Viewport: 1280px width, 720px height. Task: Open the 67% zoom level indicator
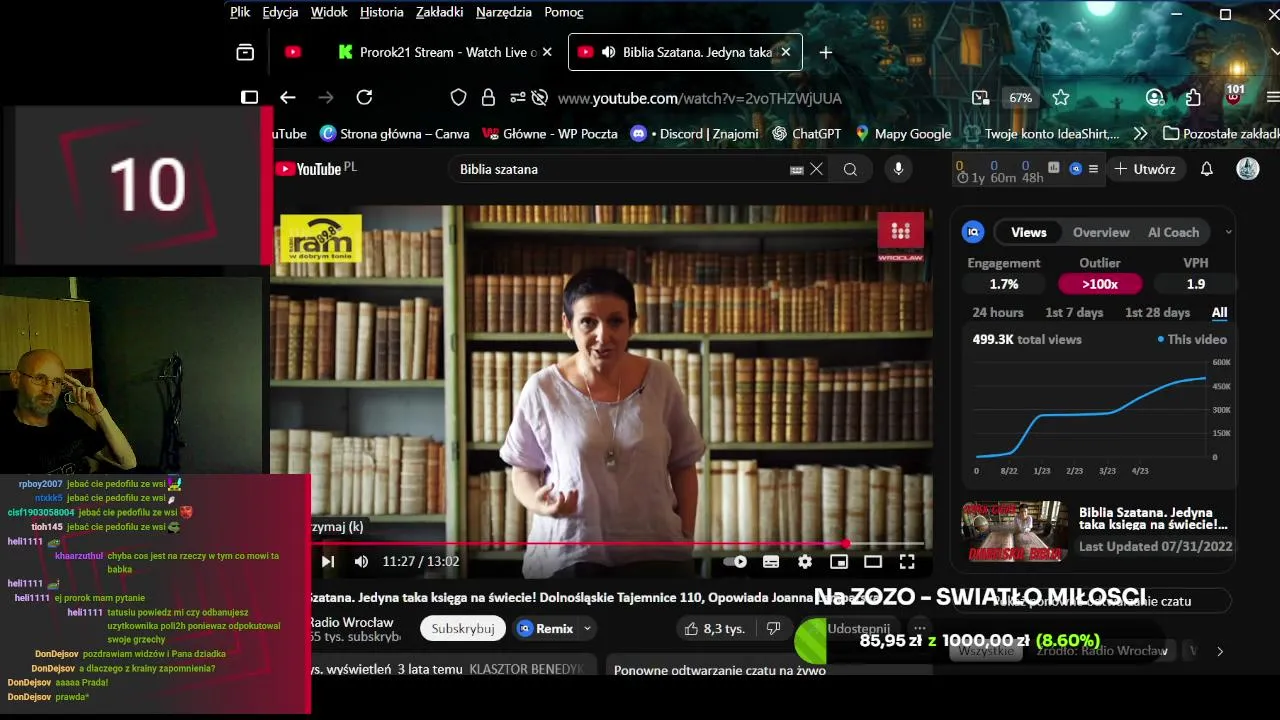[1020, 98]
